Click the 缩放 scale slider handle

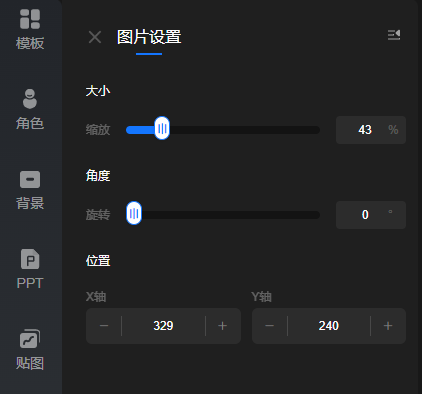(162, 128)
